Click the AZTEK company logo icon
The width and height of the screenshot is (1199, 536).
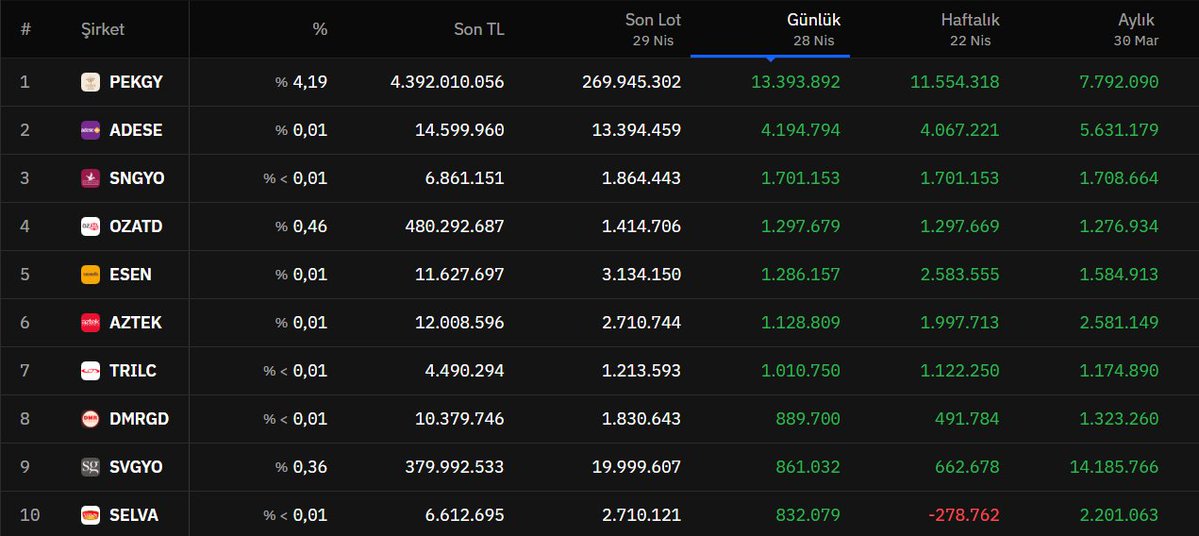click(90, 323)
